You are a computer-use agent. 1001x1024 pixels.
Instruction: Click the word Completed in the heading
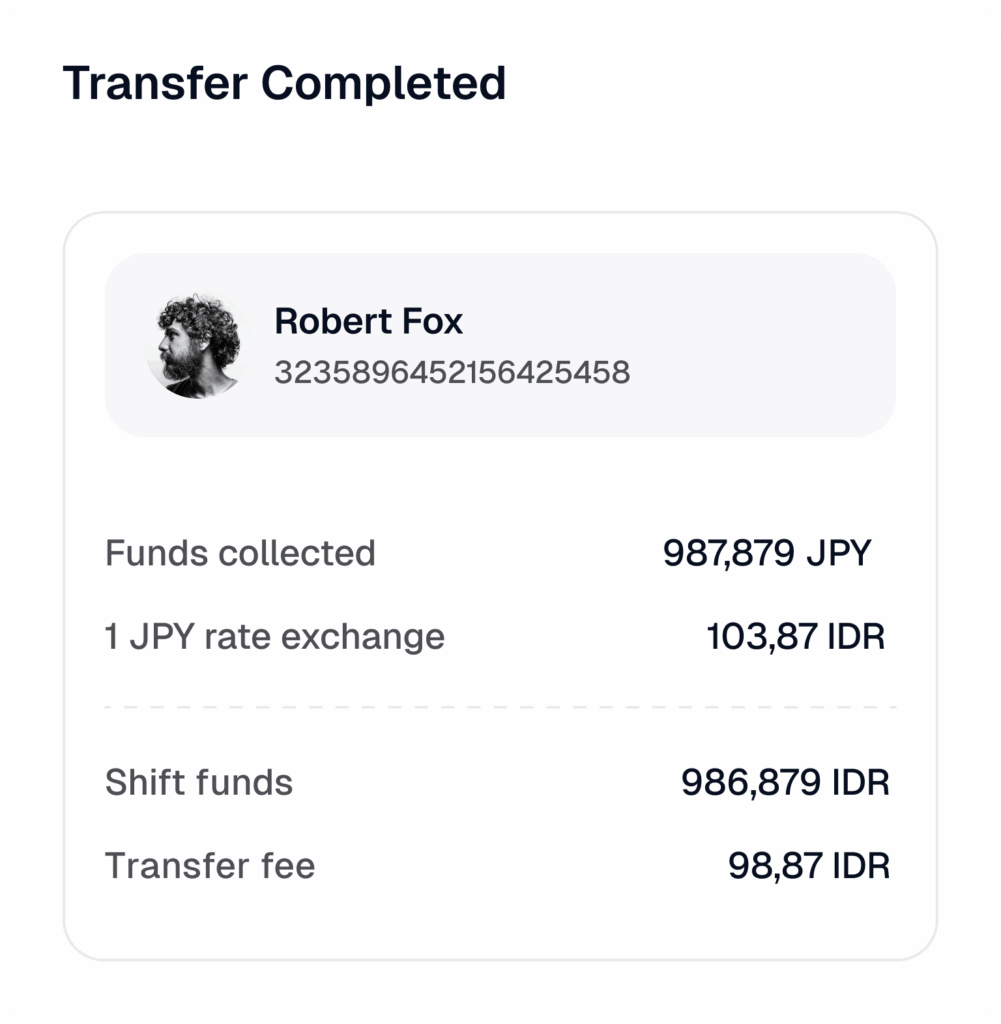click(384, 83)
